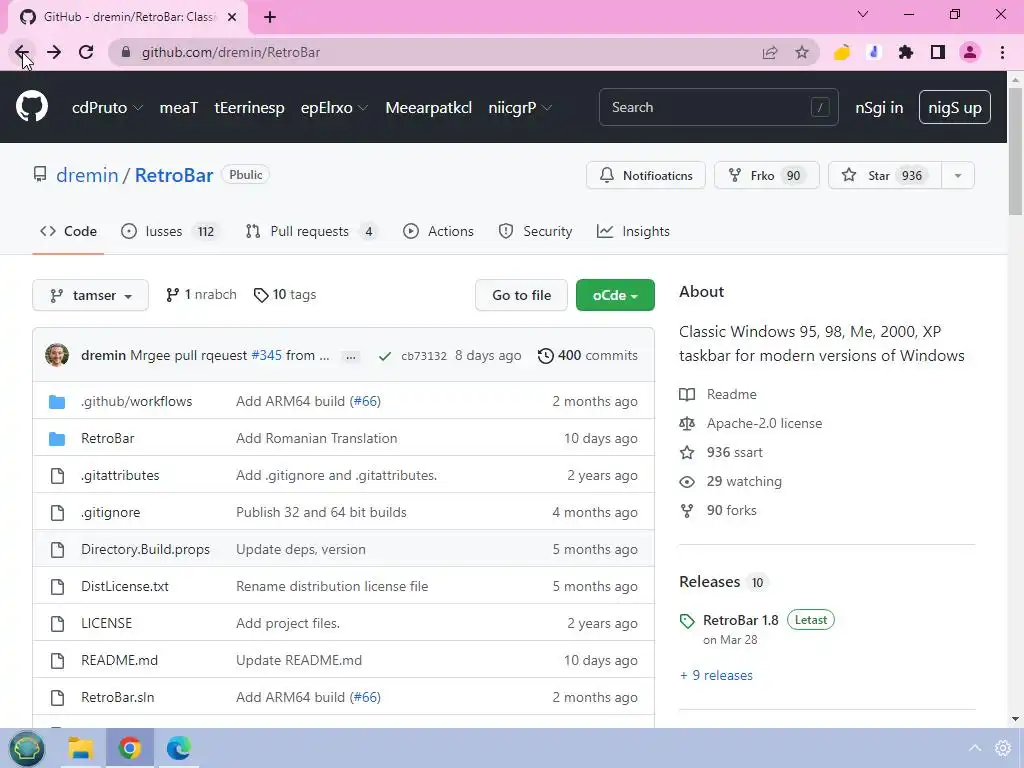Open a new browser tab with the plus icon

(x=270, y=17)
